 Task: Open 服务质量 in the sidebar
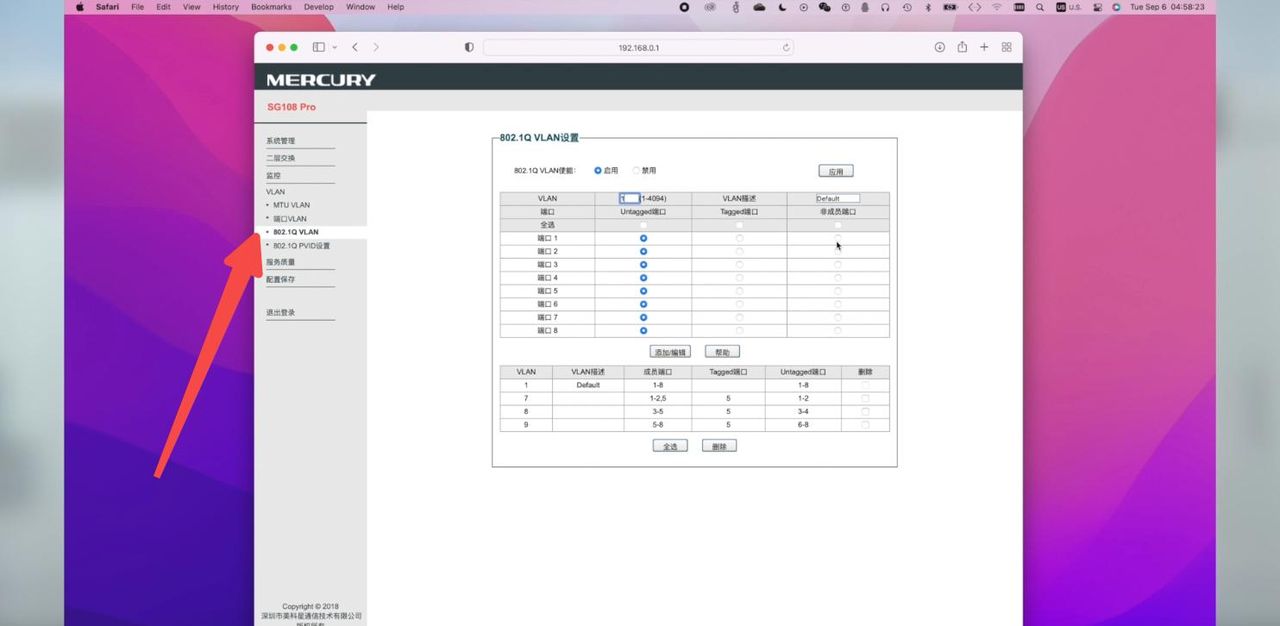pyautogui.click(x=281, y=262)
